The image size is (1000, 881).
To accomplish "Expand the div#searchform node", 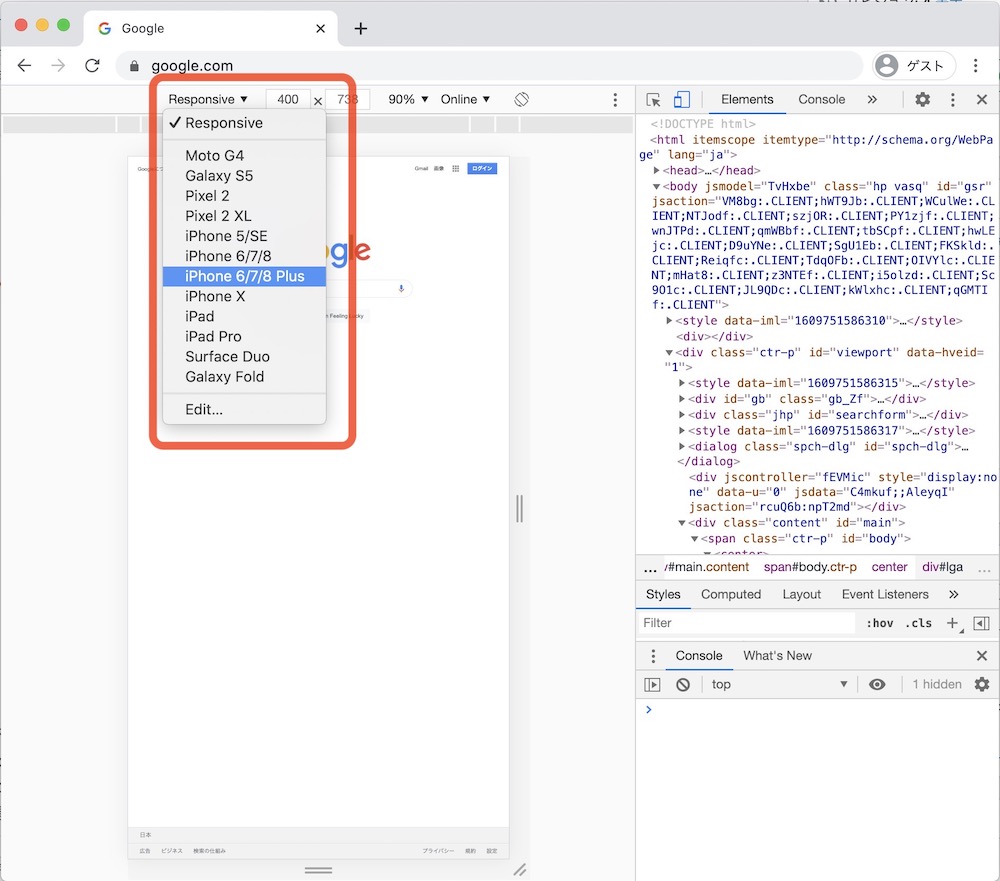I will [682, 415].
